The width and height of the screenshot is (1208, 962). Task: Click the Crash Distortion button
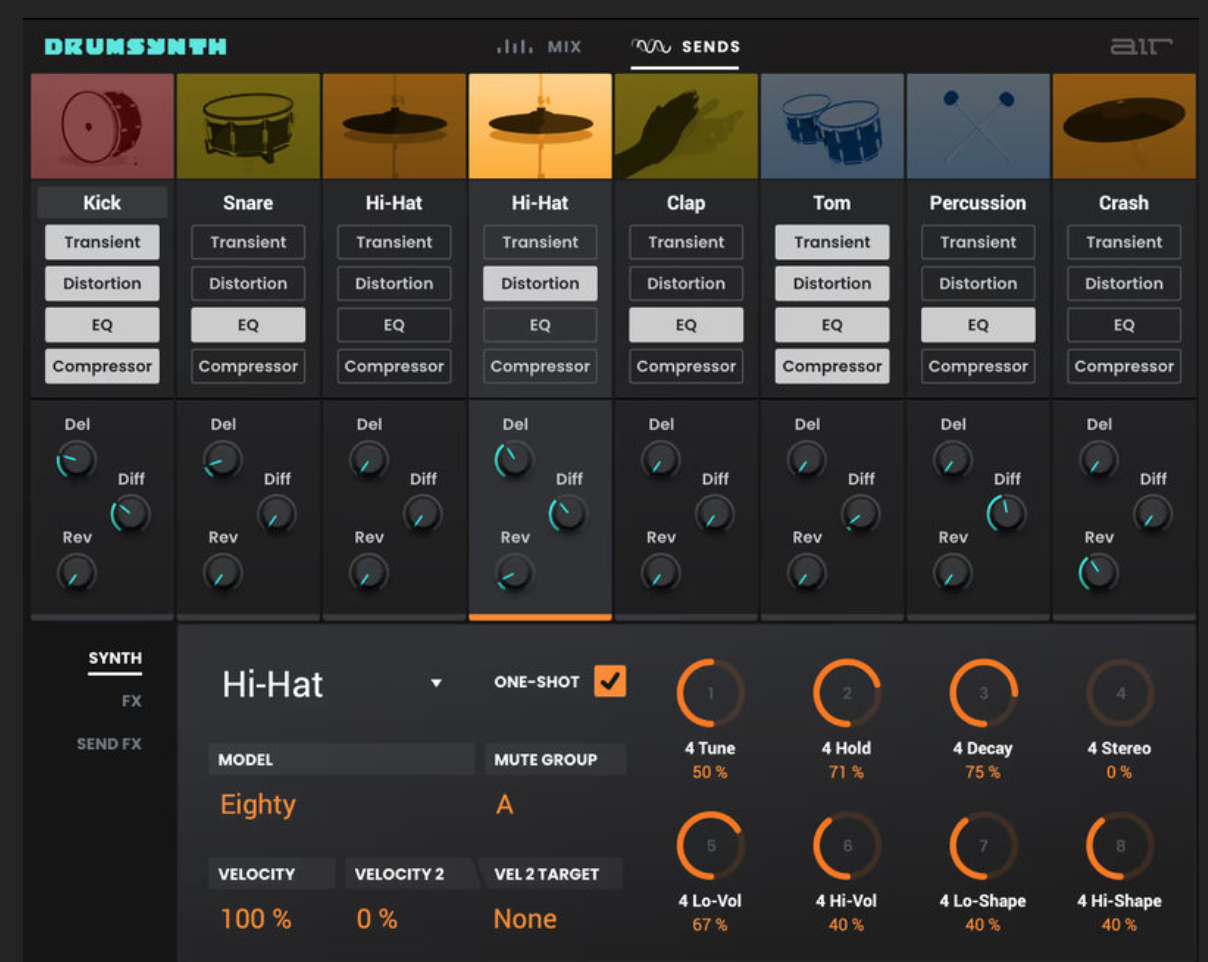click(1124, 283)
